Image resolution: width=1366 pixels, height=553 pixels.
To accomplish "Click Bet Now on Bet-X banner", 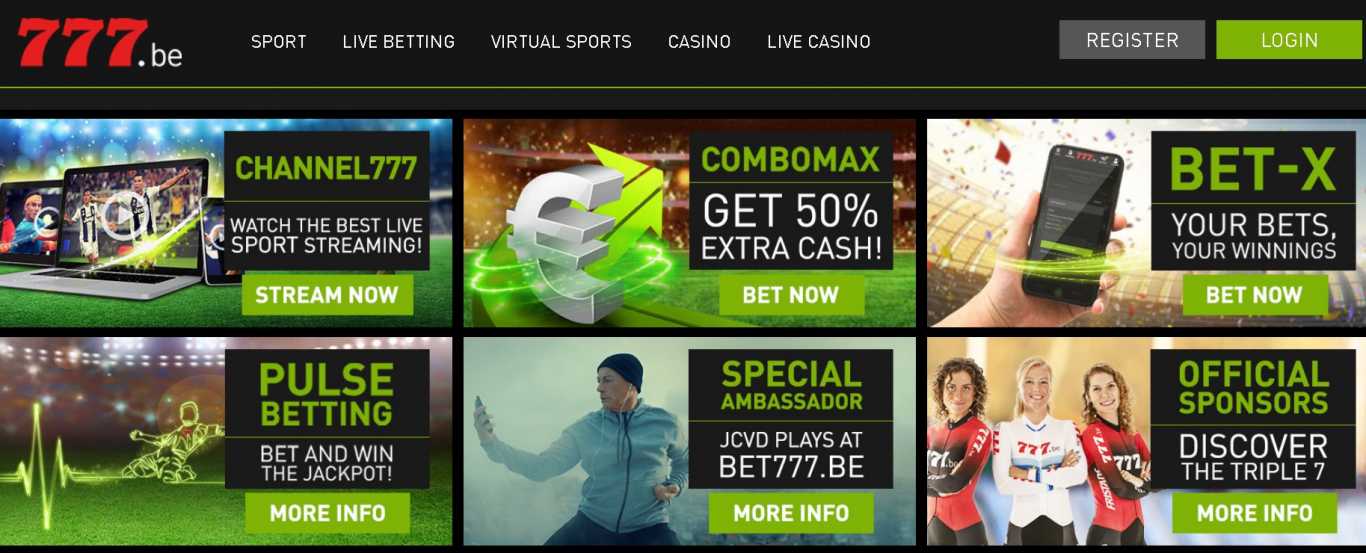I will pyautogui.click(x=1254, y=295).
